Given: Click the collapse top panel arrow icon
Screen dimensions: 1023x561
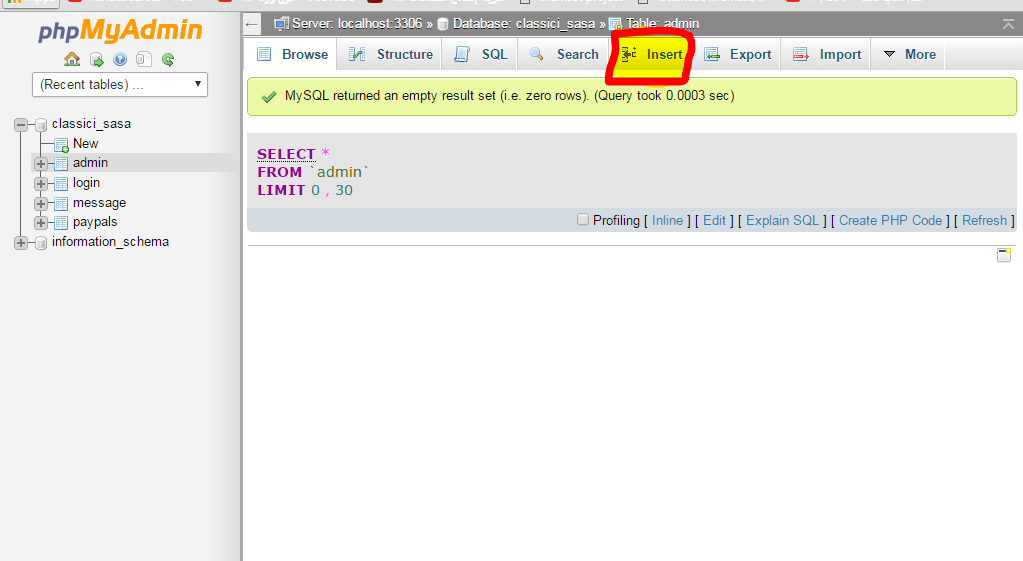Looking at the screenshot, I should 1008,24.
